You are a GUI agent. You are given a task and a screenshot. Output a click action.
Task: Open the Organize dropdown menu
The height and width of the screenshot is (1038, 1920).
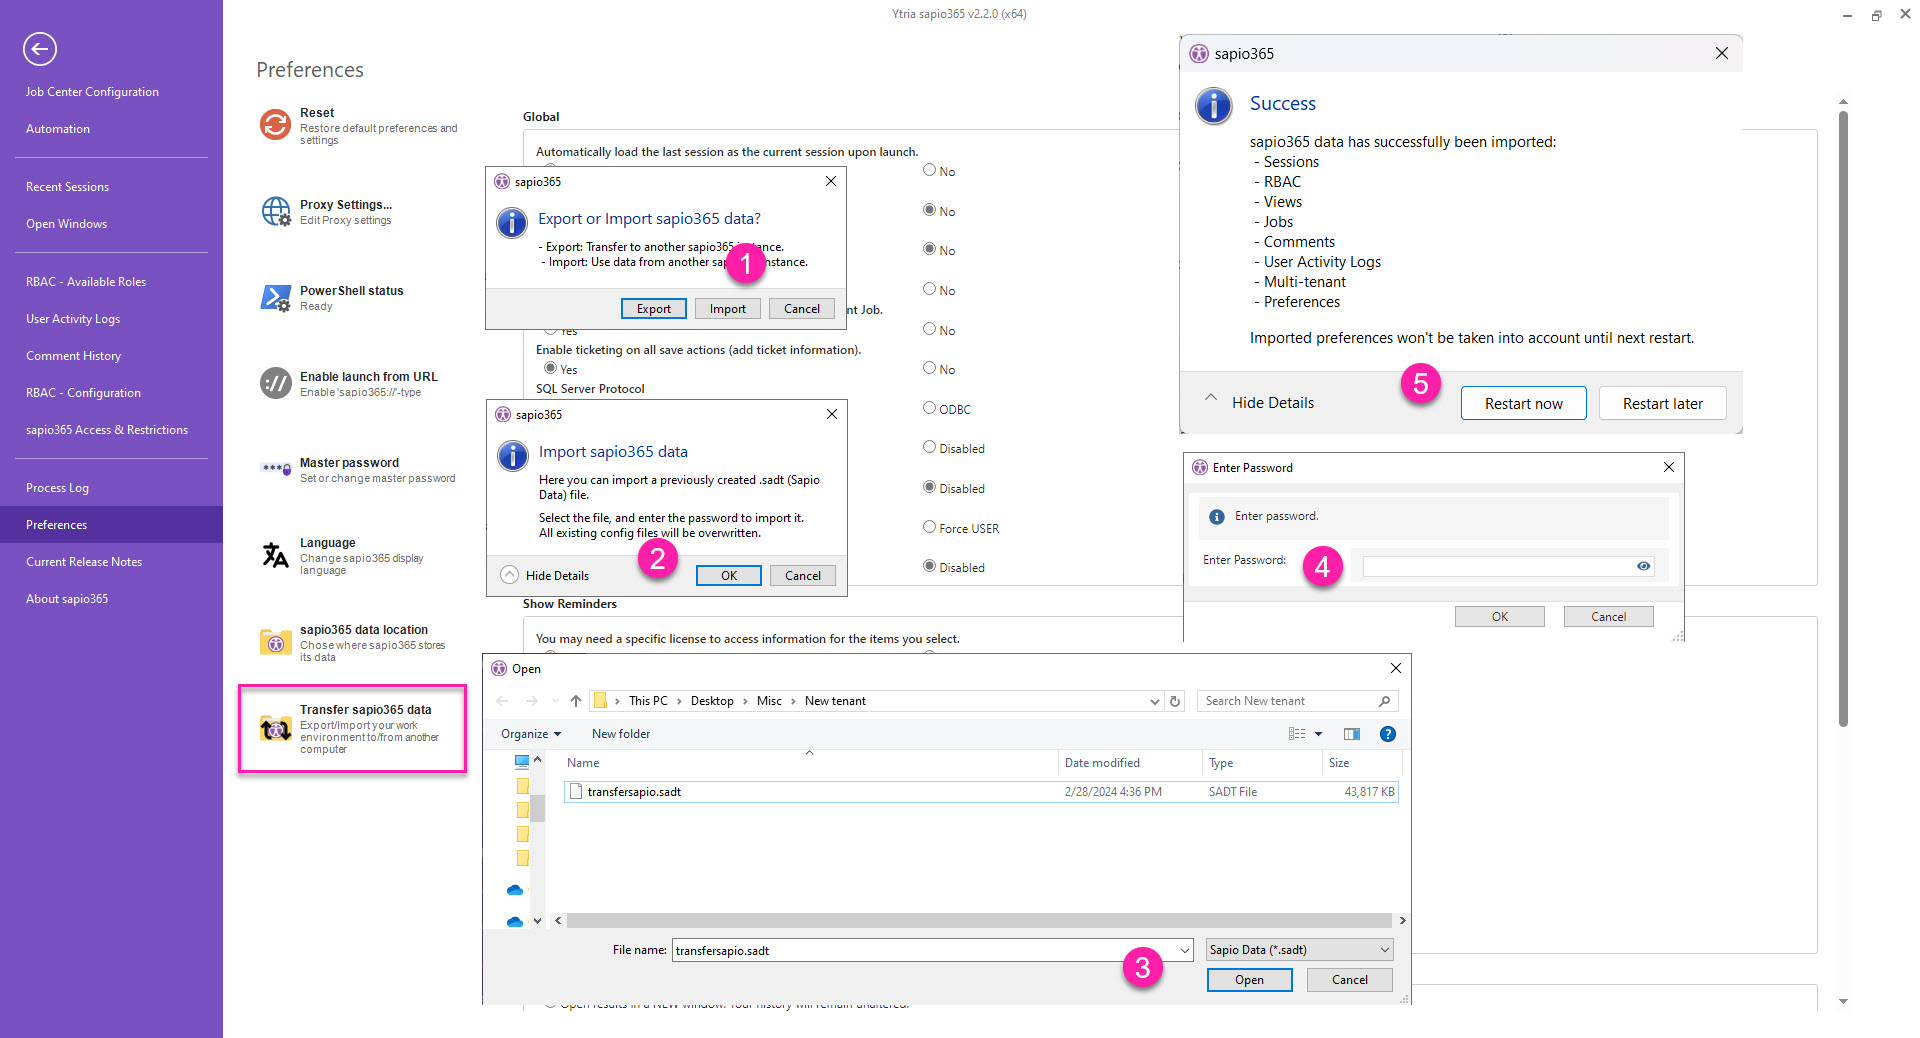pos(531,734)
